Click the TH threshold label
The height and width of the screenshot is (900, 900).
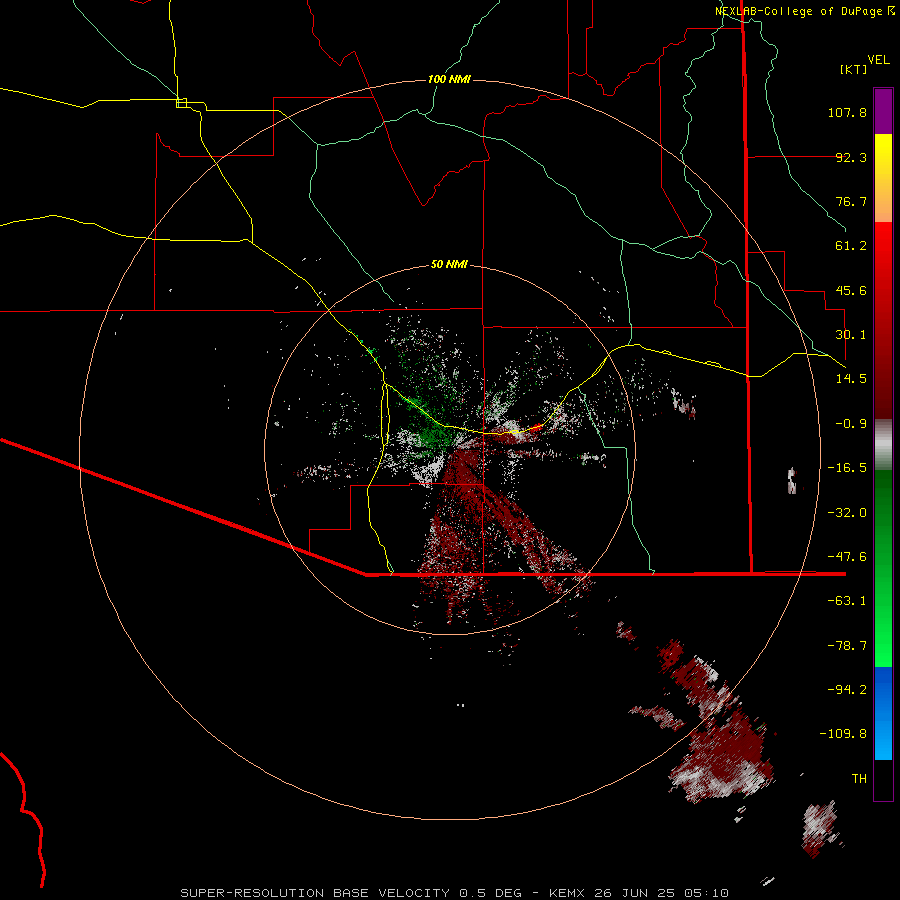click(x=859, y=778)
